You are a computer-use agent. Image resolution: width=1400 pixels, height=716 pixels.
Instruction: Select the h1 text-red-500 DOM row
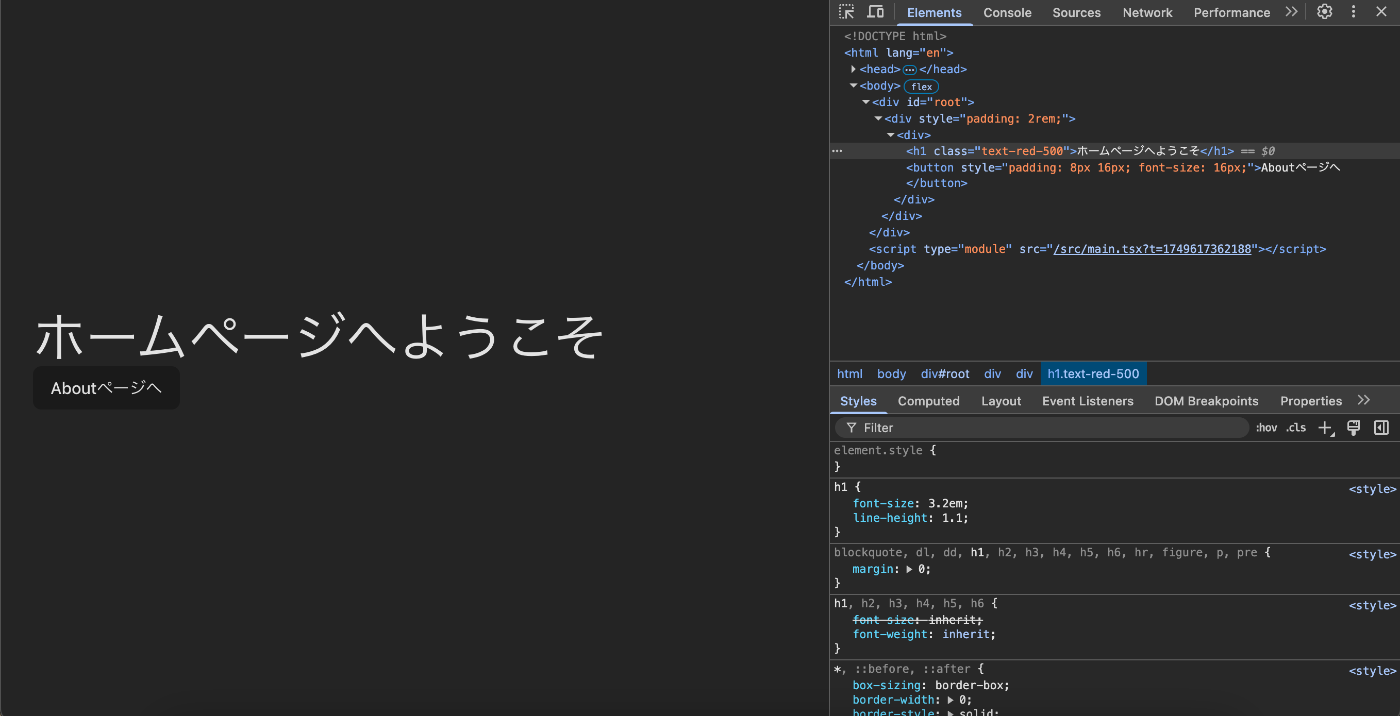(x=1115, y=151)
